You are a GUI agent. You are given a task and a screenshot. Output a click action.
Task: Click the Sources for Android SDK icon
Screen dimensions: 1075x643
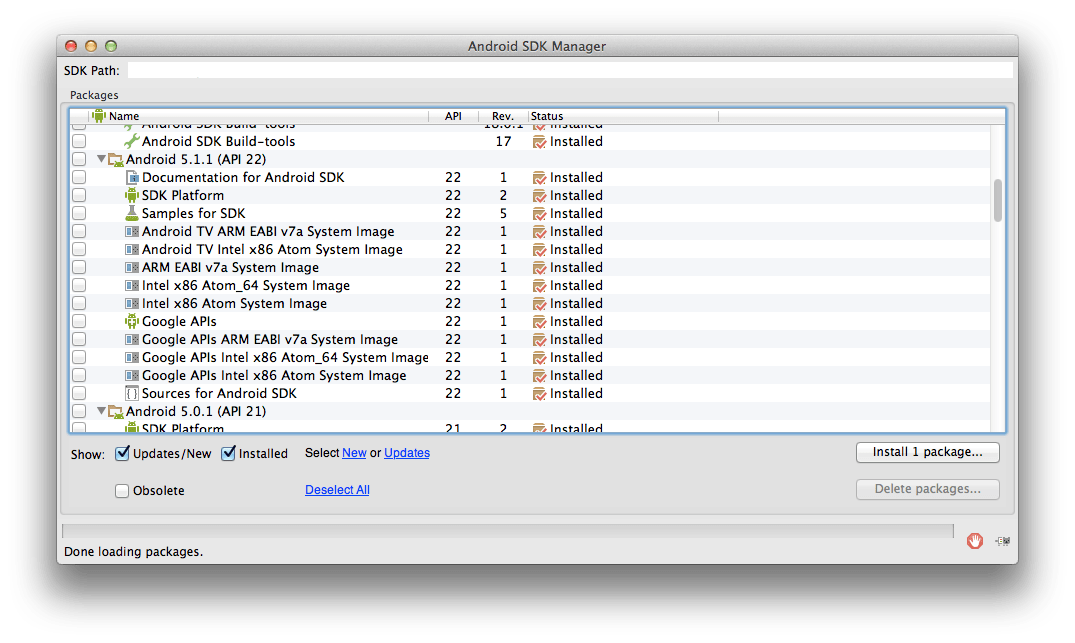tap(132, 393)
